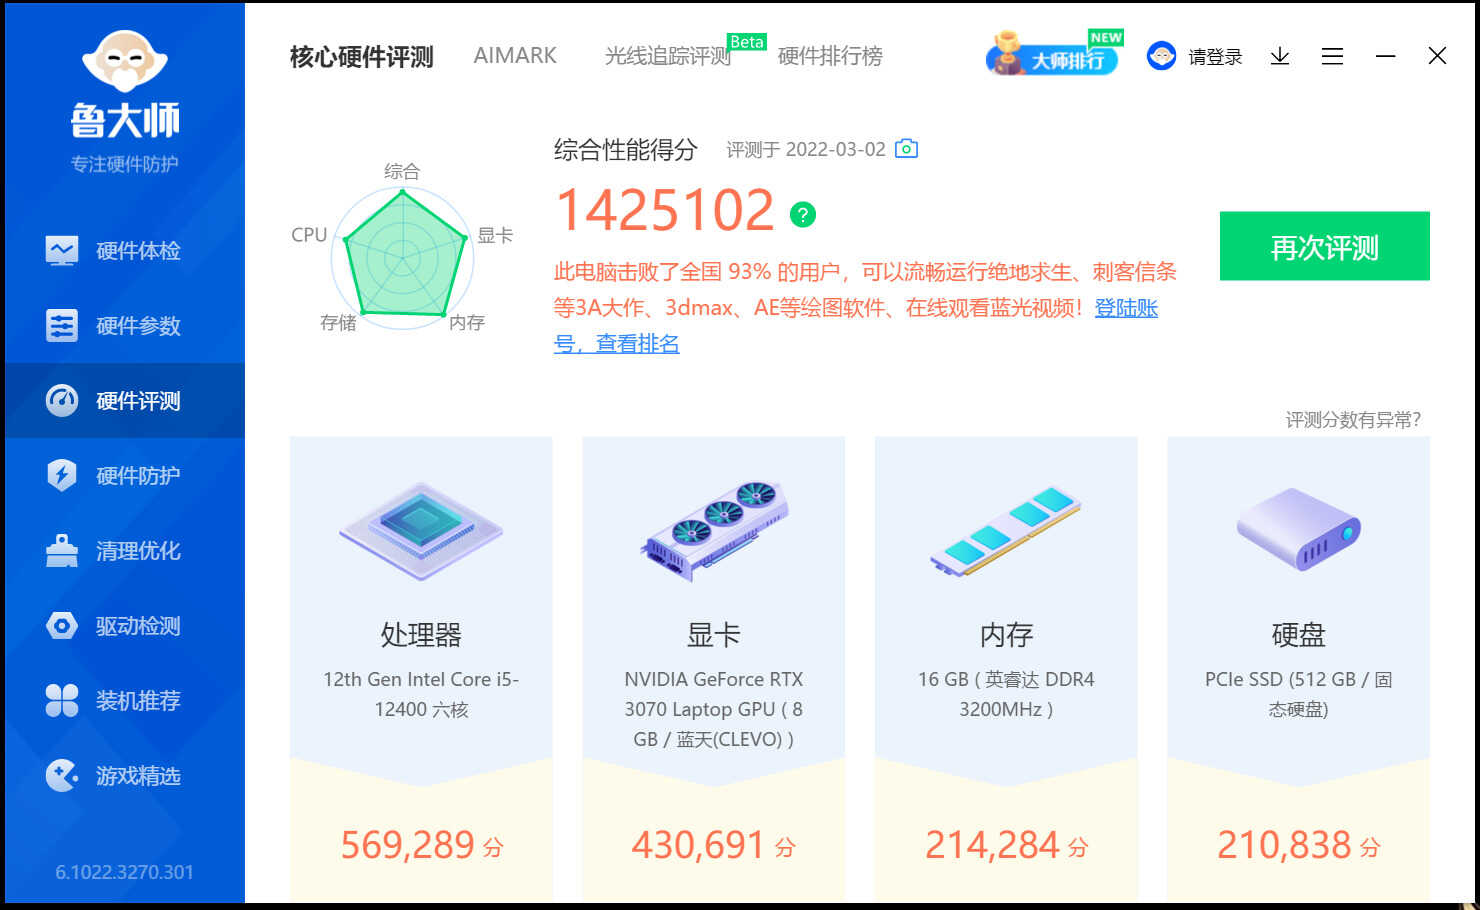Click version number 6.1022.3270.301
Viewport: 1480px width, 910px height.
pos(124,872)
